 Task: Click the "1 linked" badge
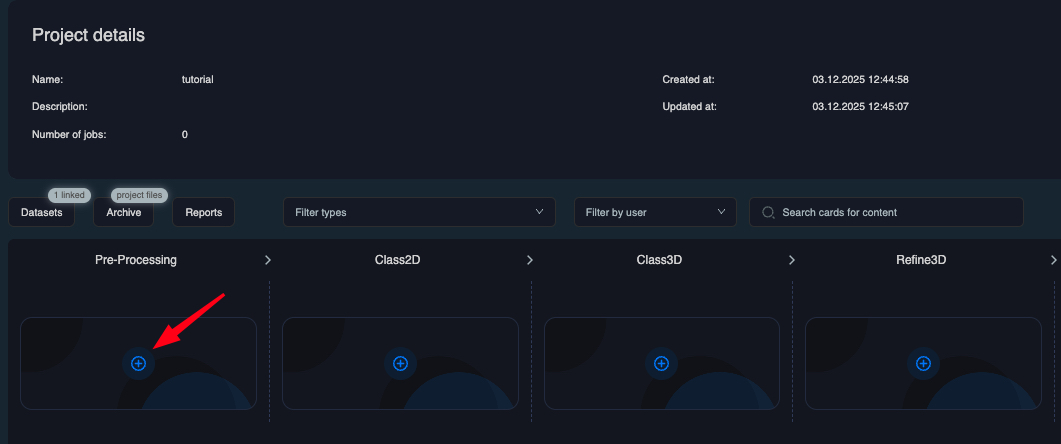click(68, 195)
